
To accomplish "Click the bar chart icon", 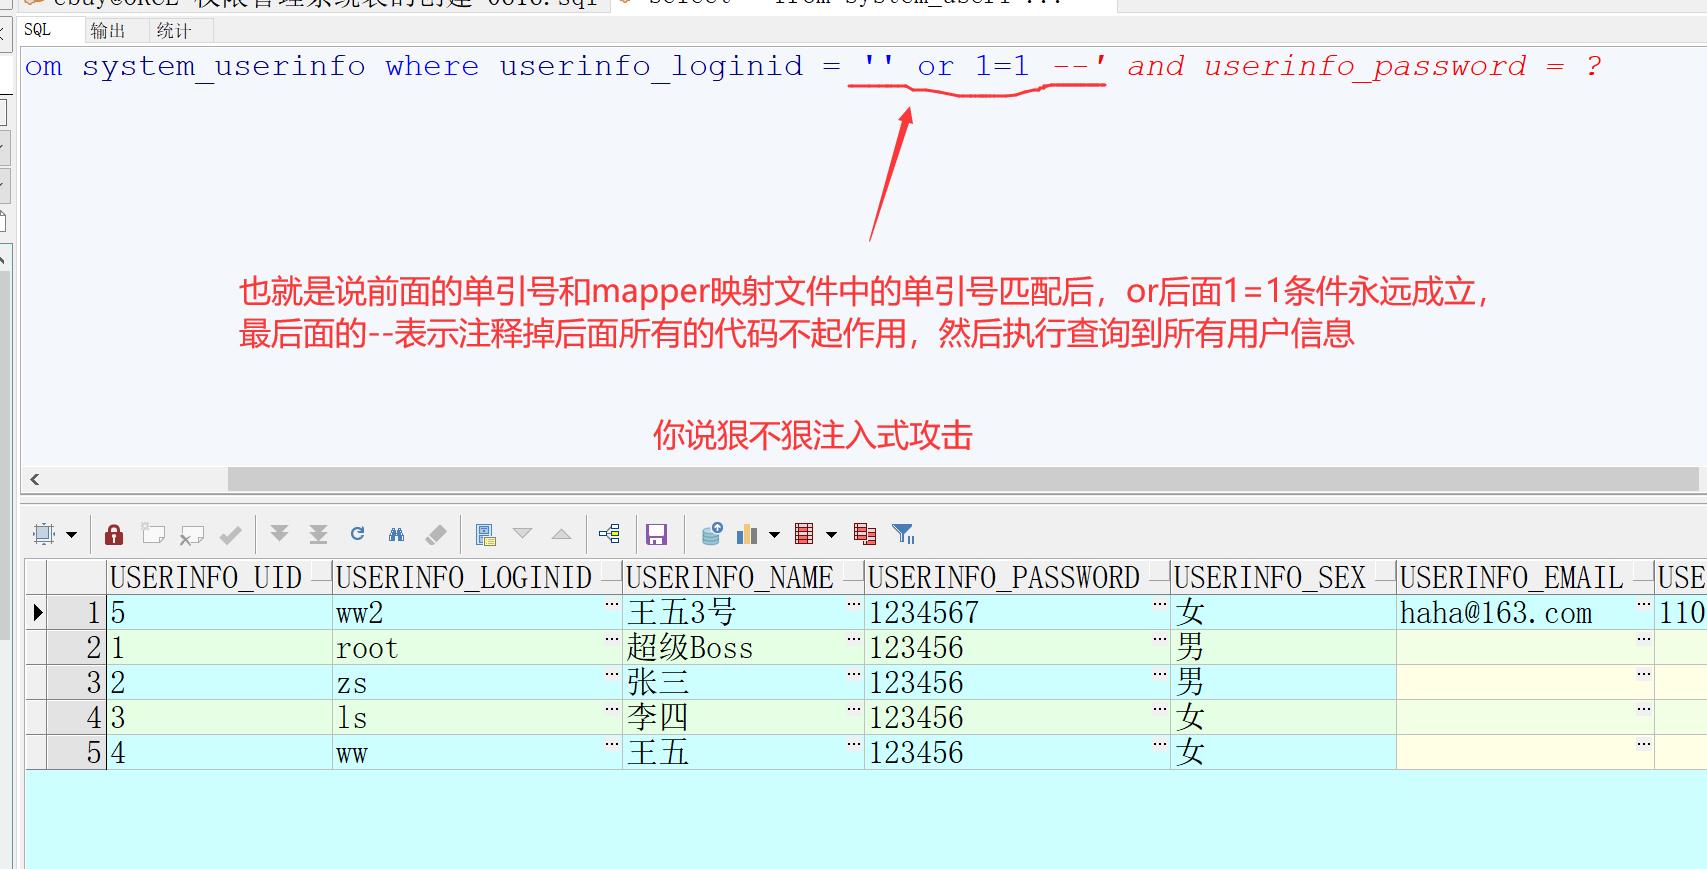I will tap(747, 534).
